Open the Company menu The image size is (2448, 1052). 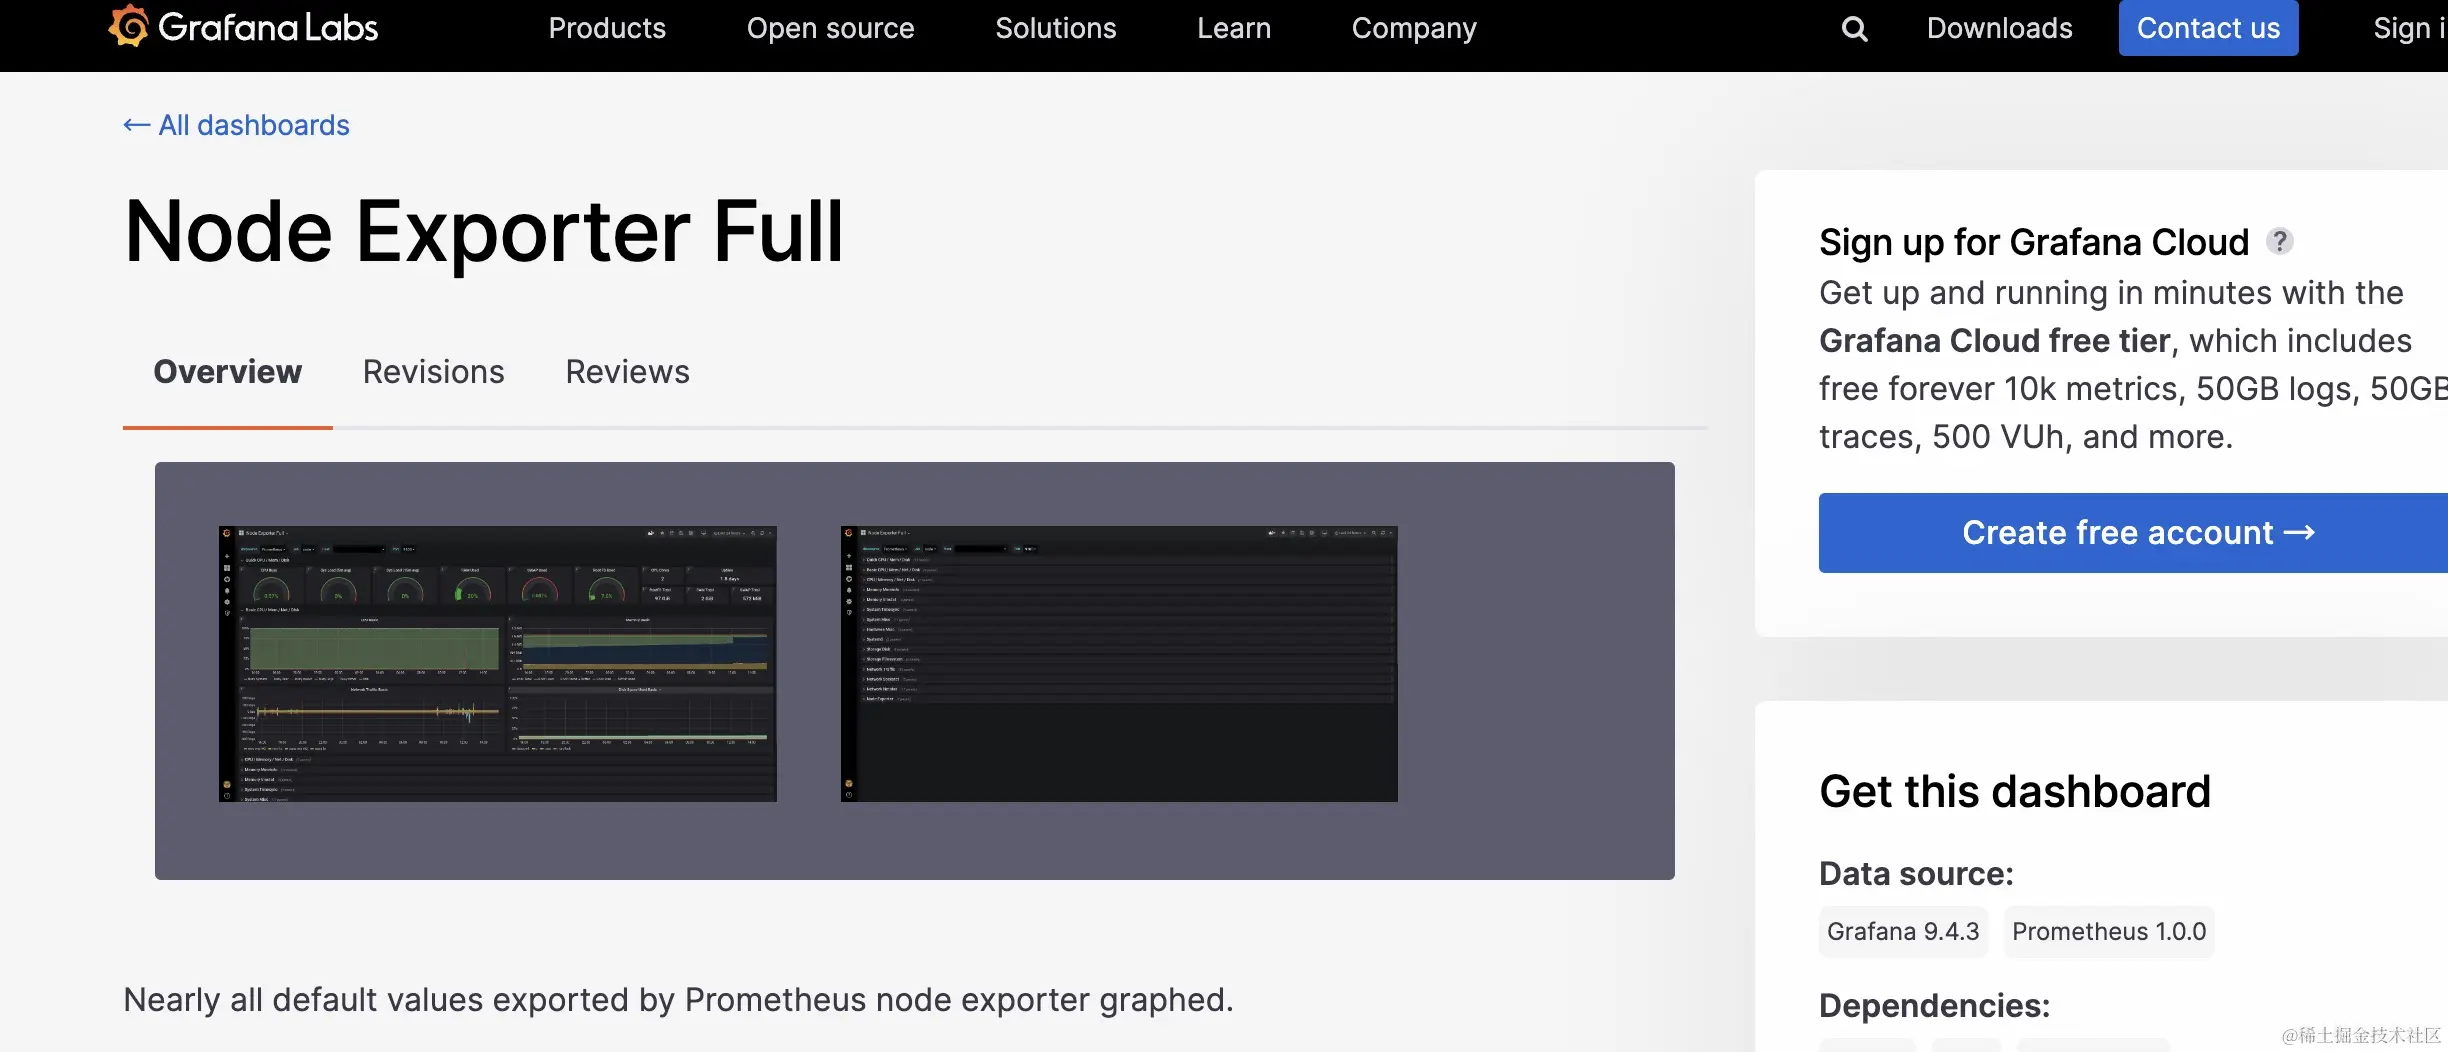pos(1414,28)
